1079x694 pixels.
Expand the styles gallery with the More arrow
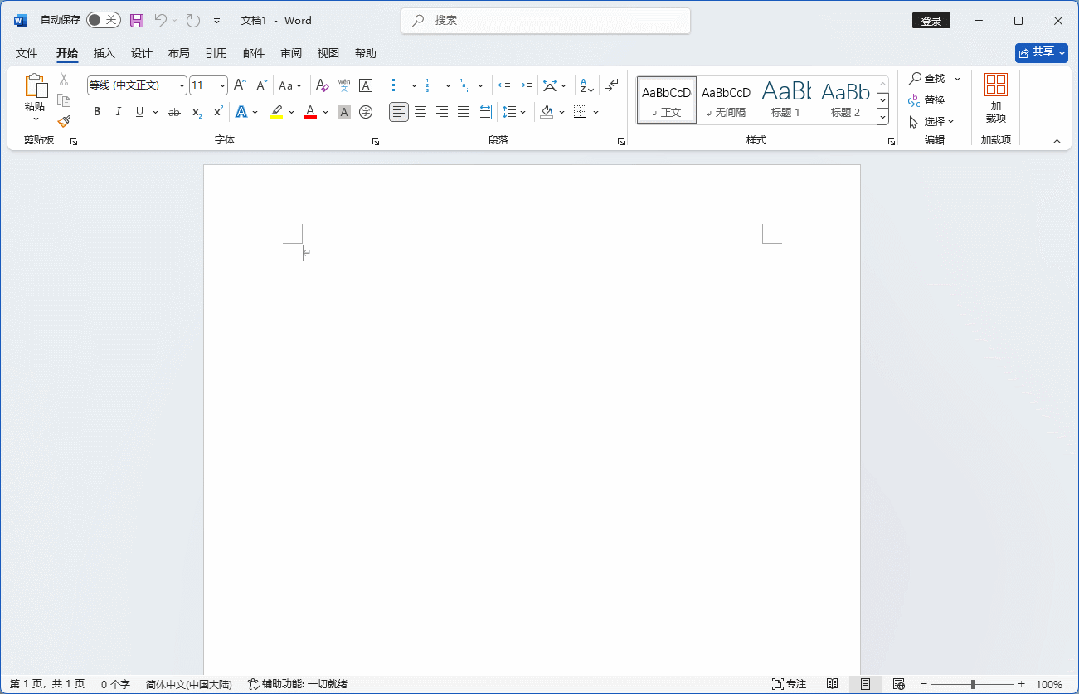click(883, 118)
